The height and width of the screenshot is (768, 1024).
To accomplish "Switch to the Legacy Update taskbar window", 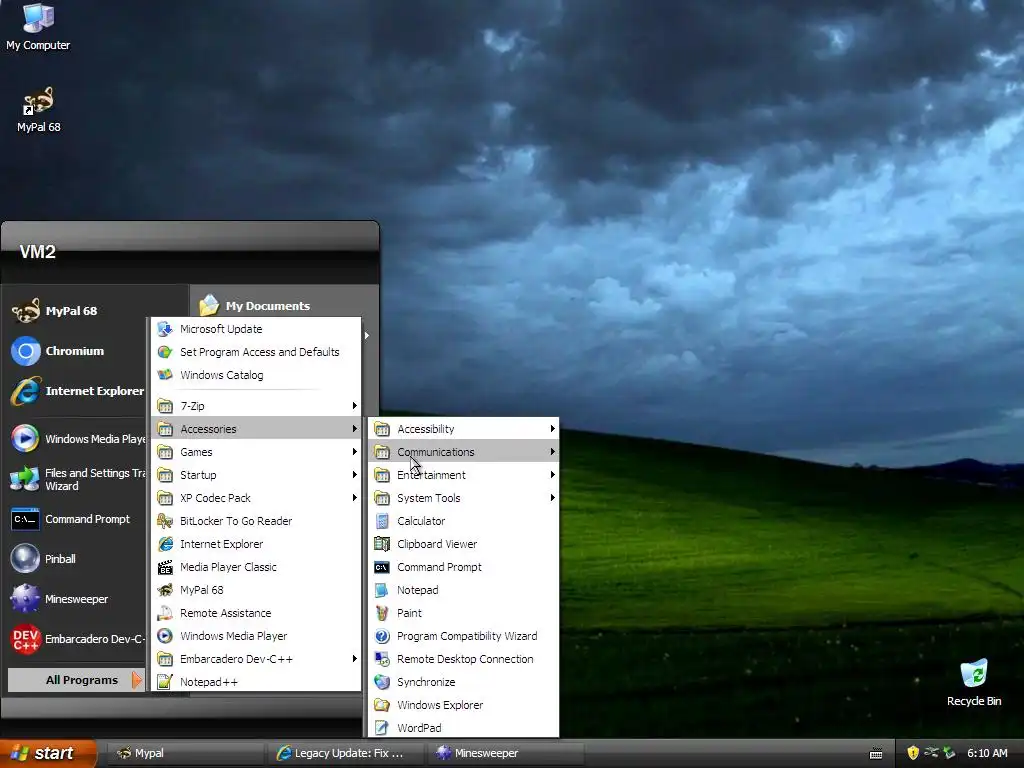I will click(x=346, y=753).
